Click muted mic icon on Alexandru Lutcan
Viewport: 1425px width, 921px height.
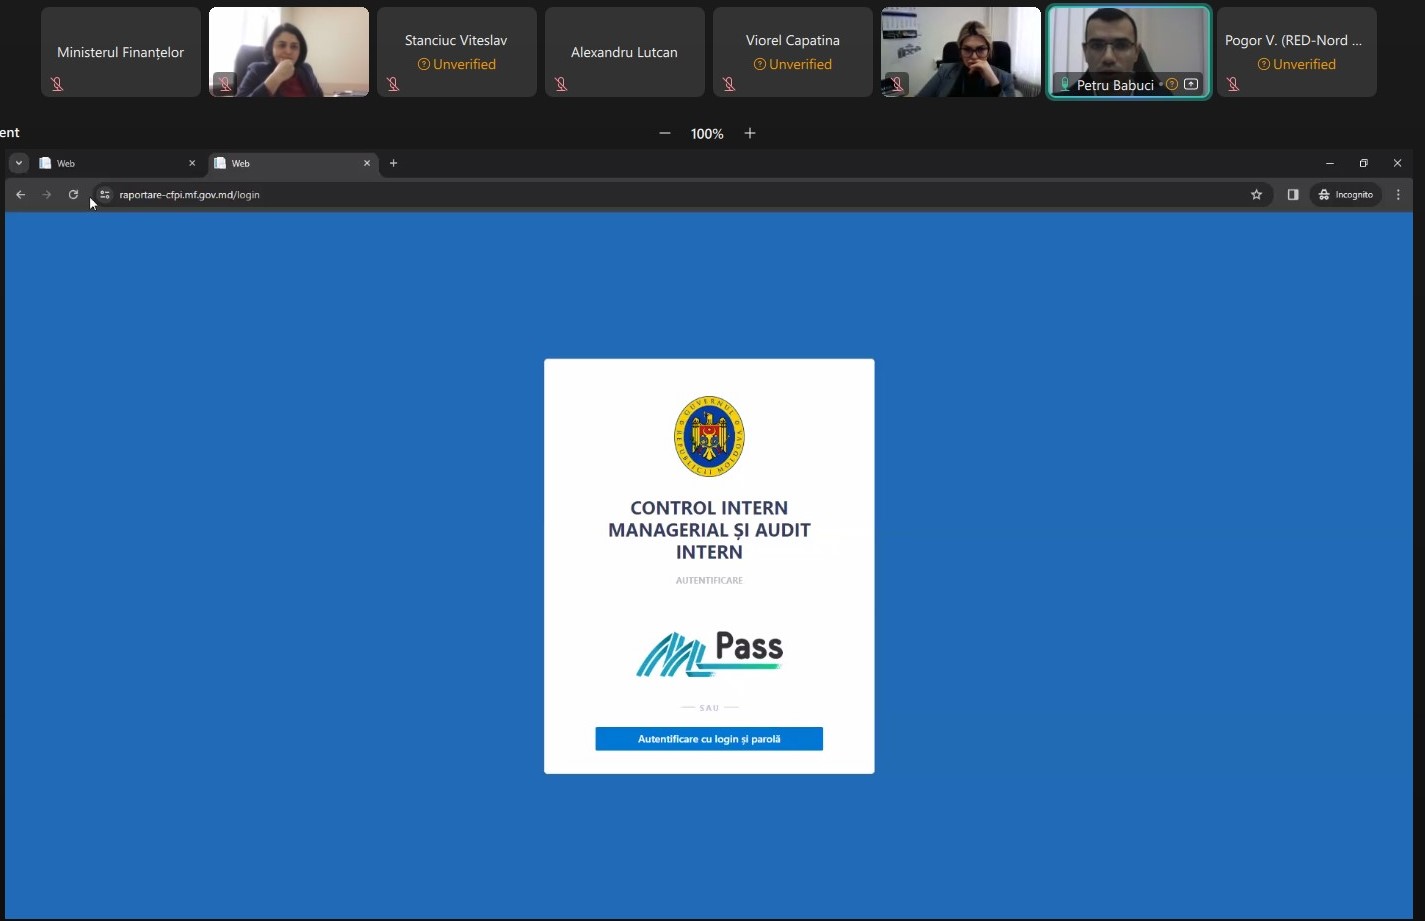(x=561, y=85)
